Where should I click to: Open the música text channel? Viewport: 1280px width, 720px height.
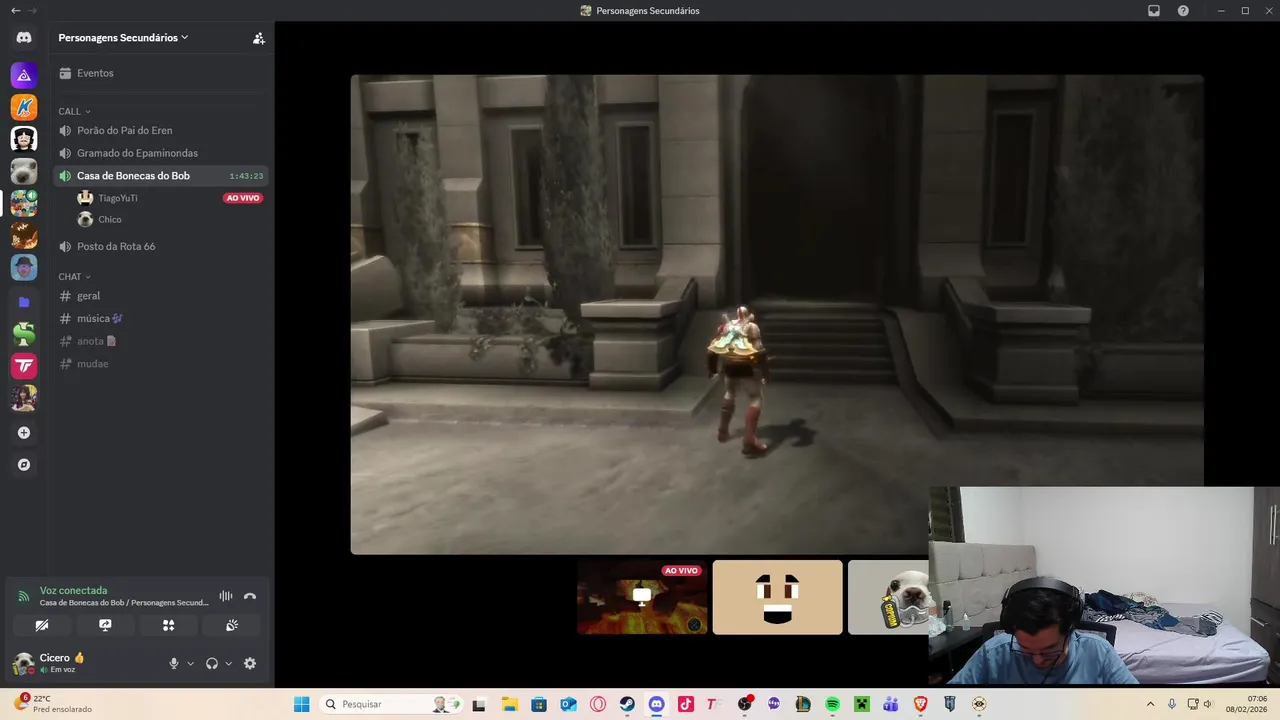point(161,318)
